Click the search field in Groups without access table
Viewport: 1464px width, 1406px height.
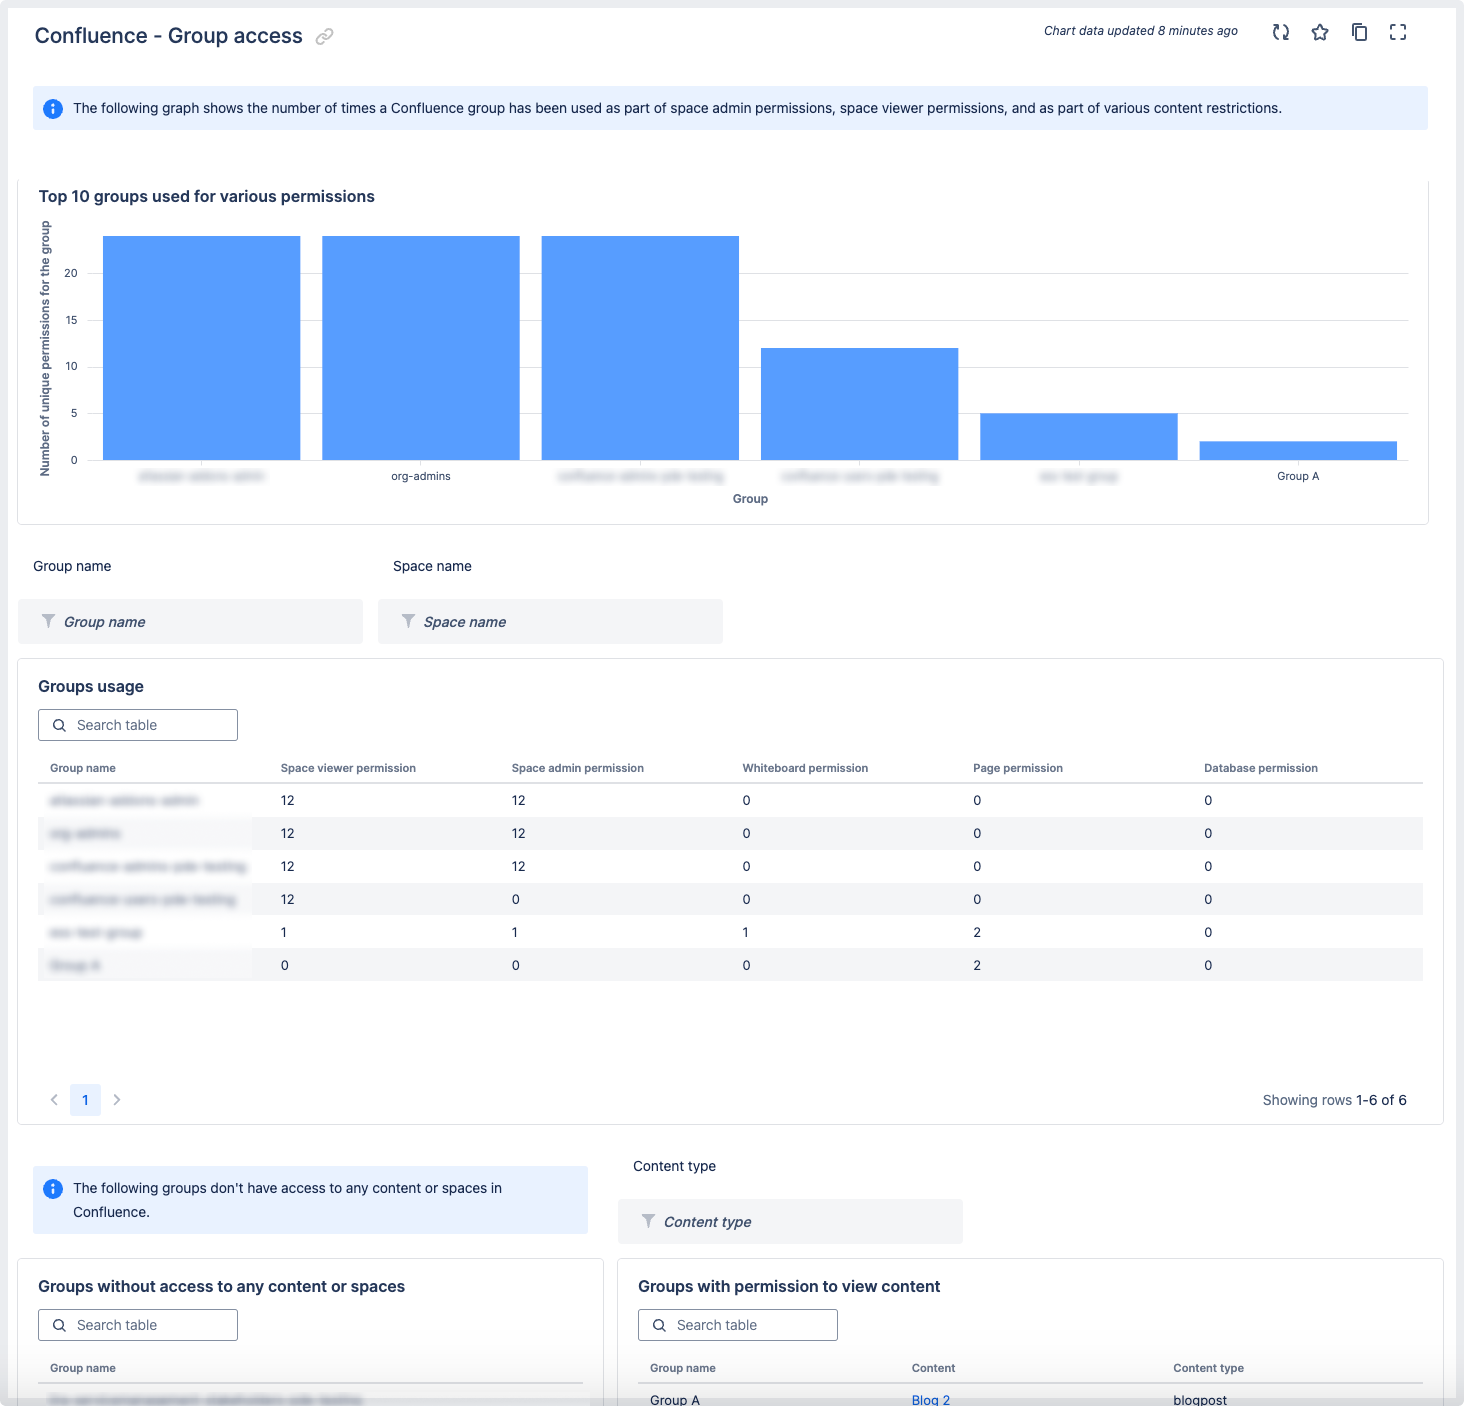click(138, 1325)
